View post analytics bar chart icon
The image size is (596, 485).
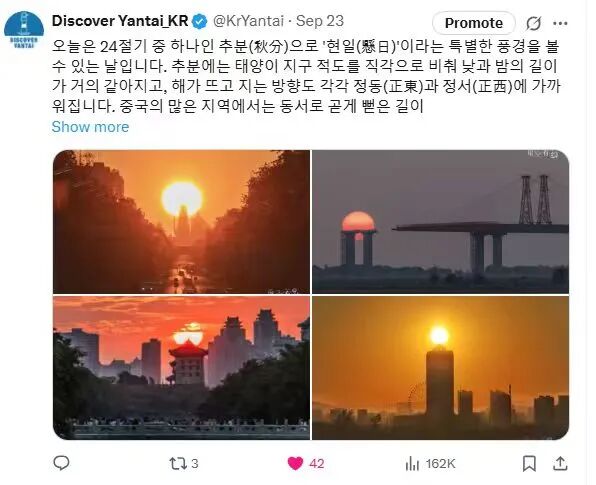click(412, 464)
